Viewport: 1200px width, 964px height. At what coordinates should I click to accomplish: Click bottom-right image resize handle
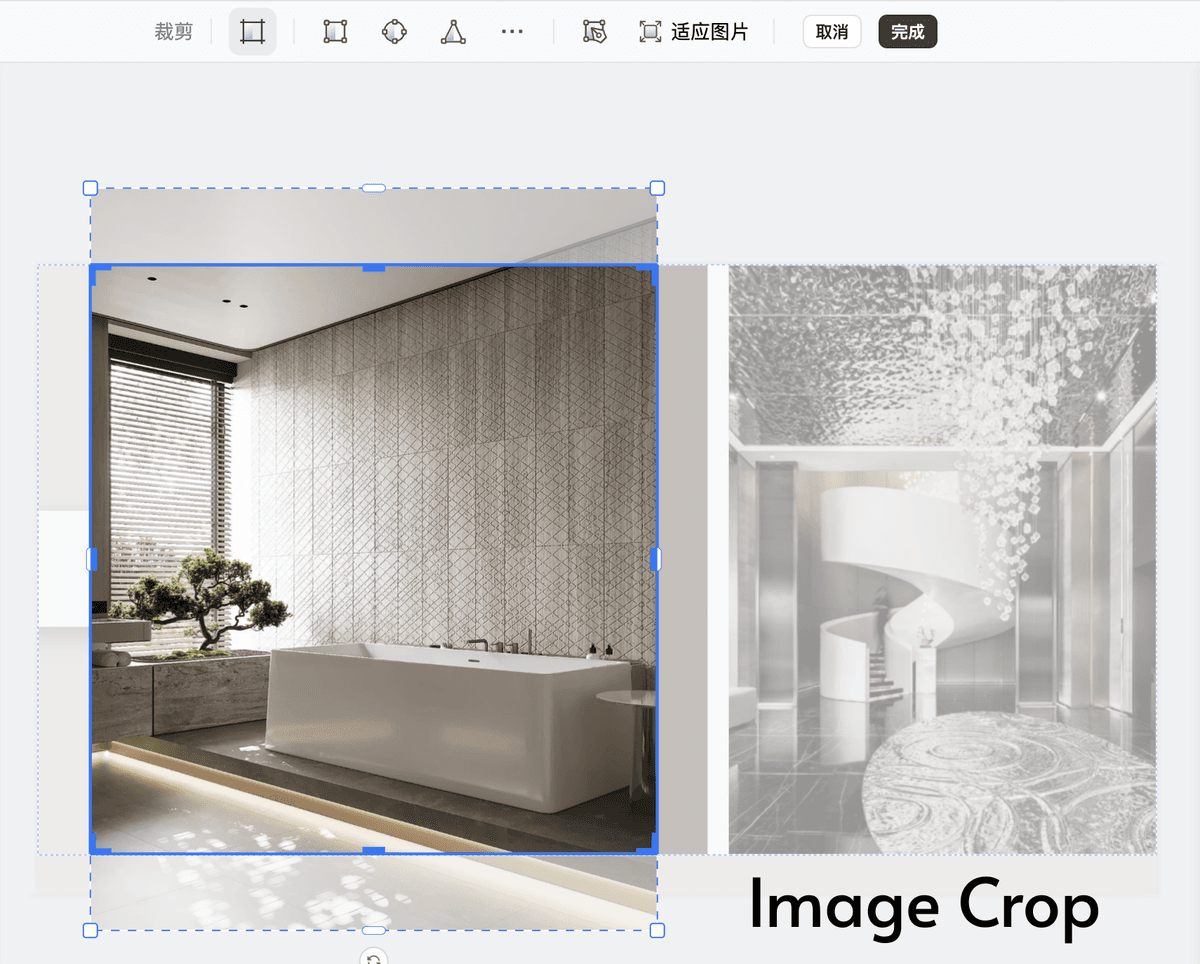click(x=657, y=931)
